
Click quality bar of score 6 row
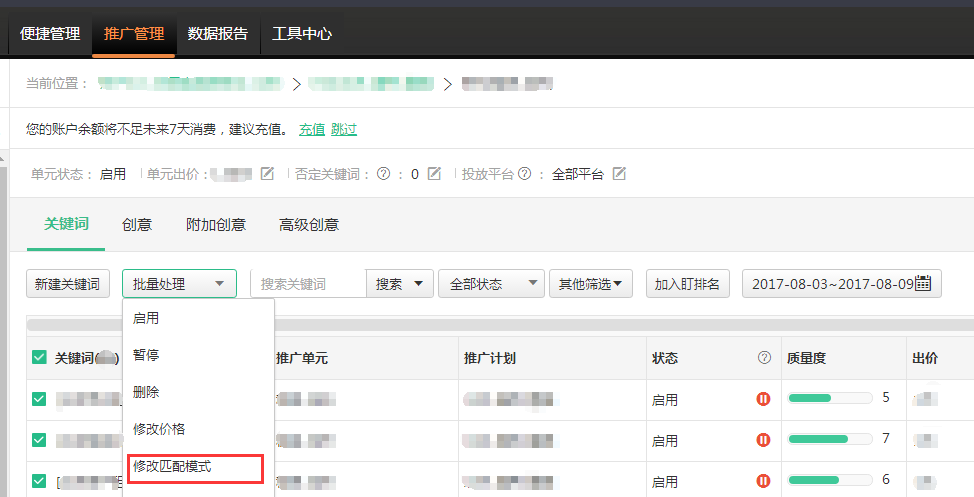pos(830,480)
